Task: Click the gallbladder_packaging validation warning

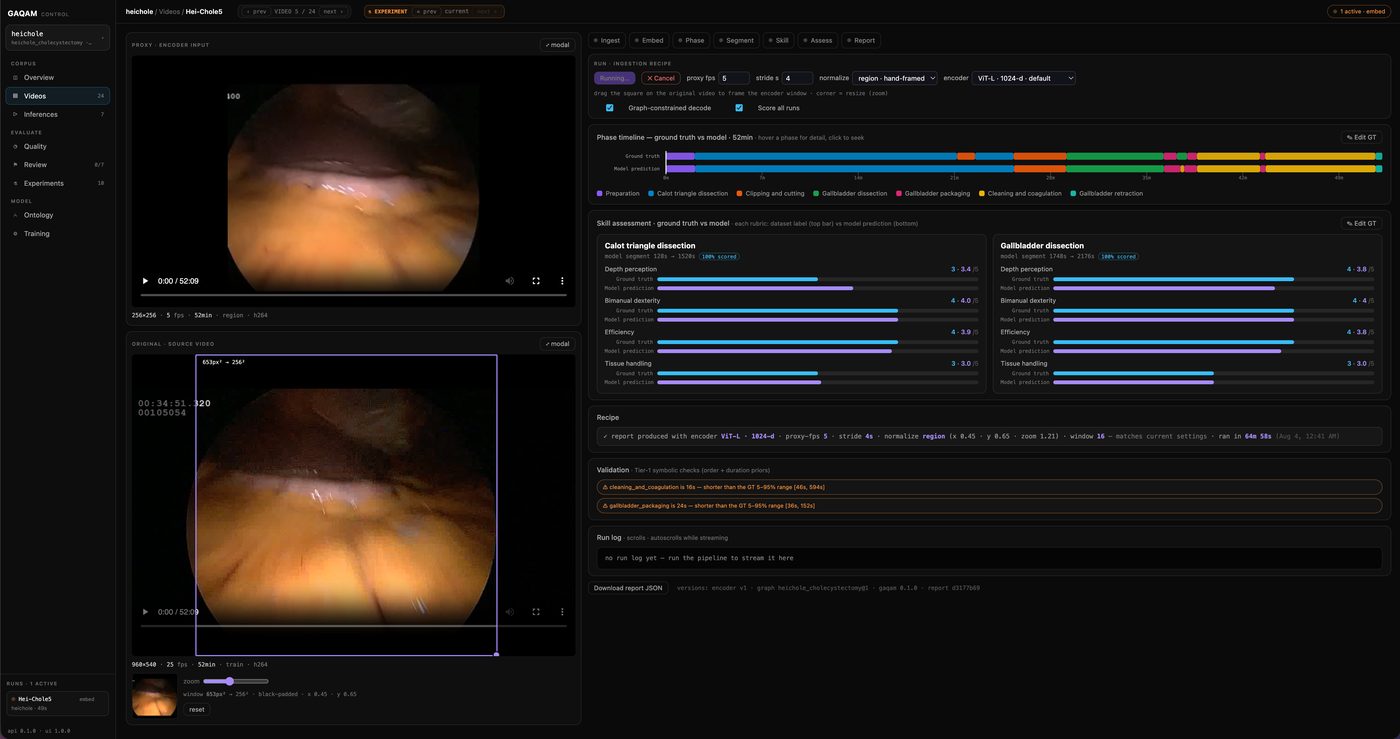Action: click(988, 505)
